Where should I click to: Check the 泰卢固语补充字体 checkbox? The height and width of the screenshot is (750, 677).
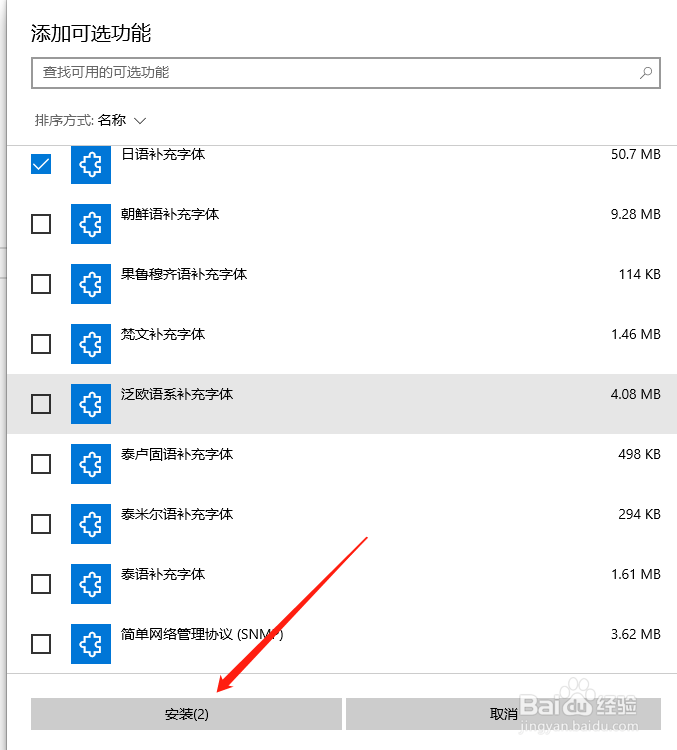[41, 464]
